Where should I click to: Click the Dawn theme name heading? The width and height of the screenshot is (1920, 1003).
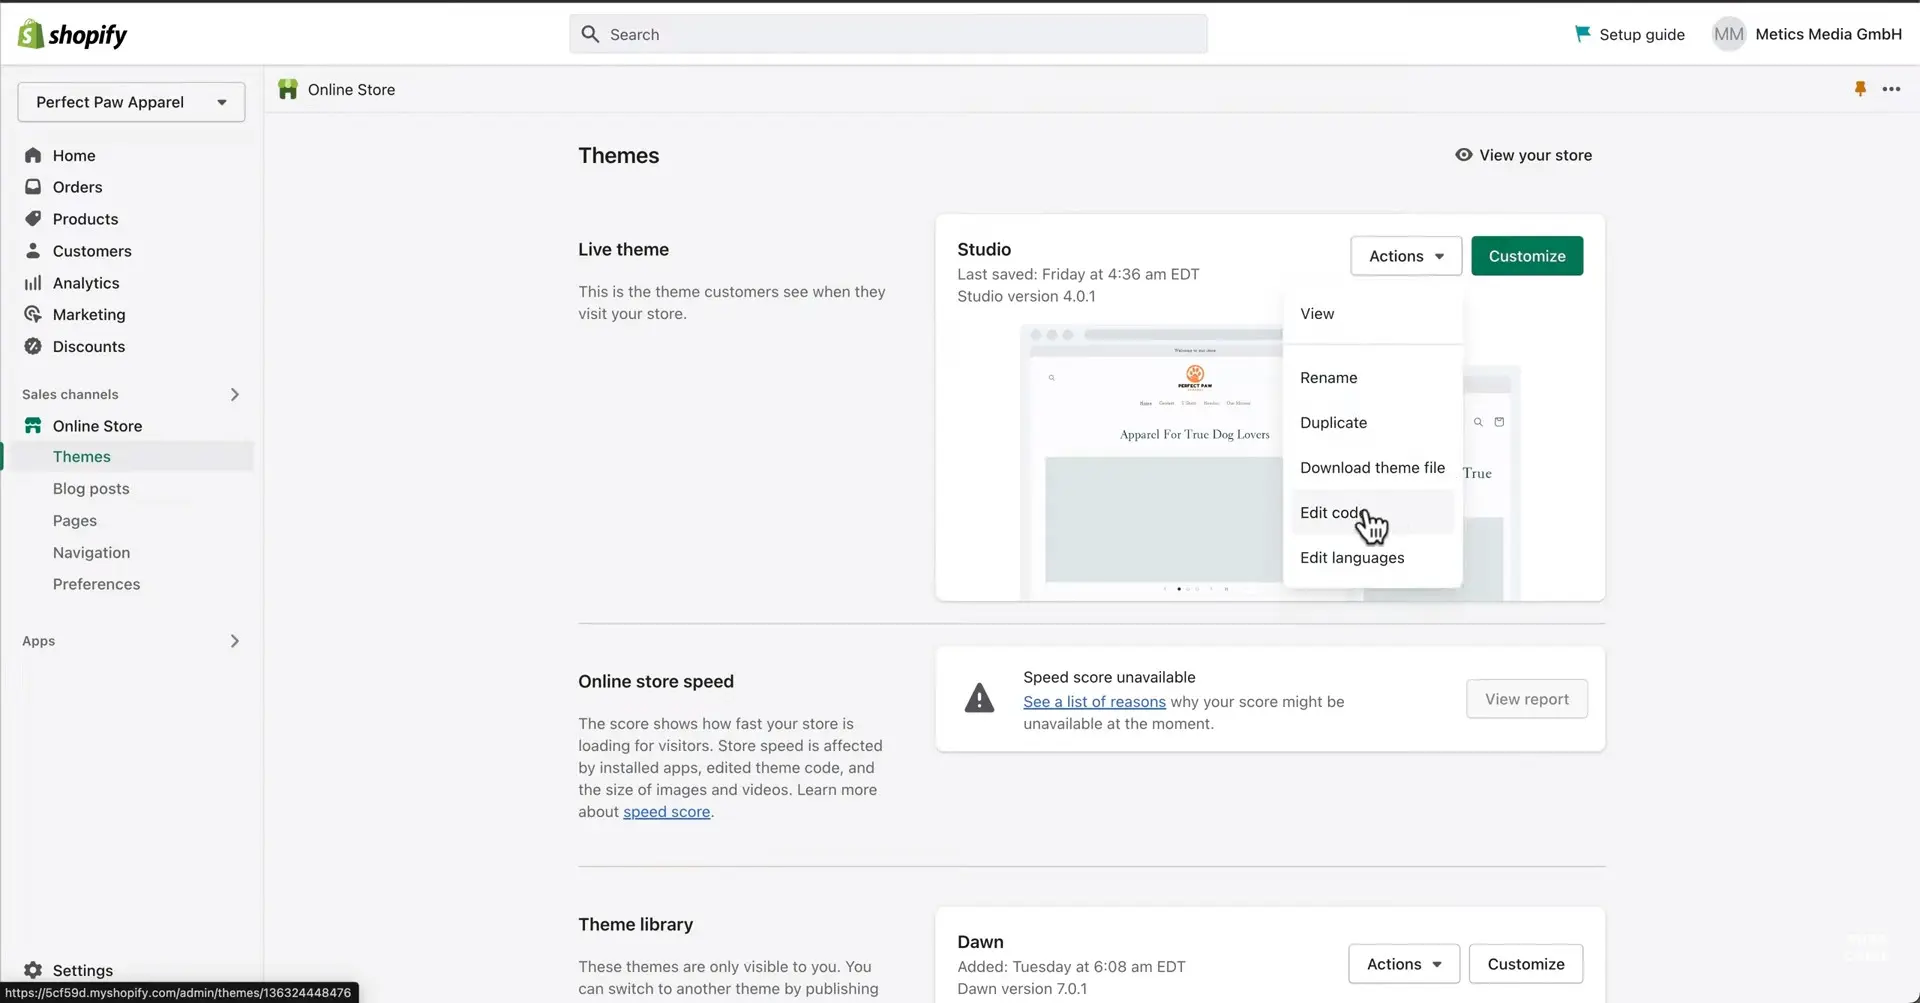980,942
